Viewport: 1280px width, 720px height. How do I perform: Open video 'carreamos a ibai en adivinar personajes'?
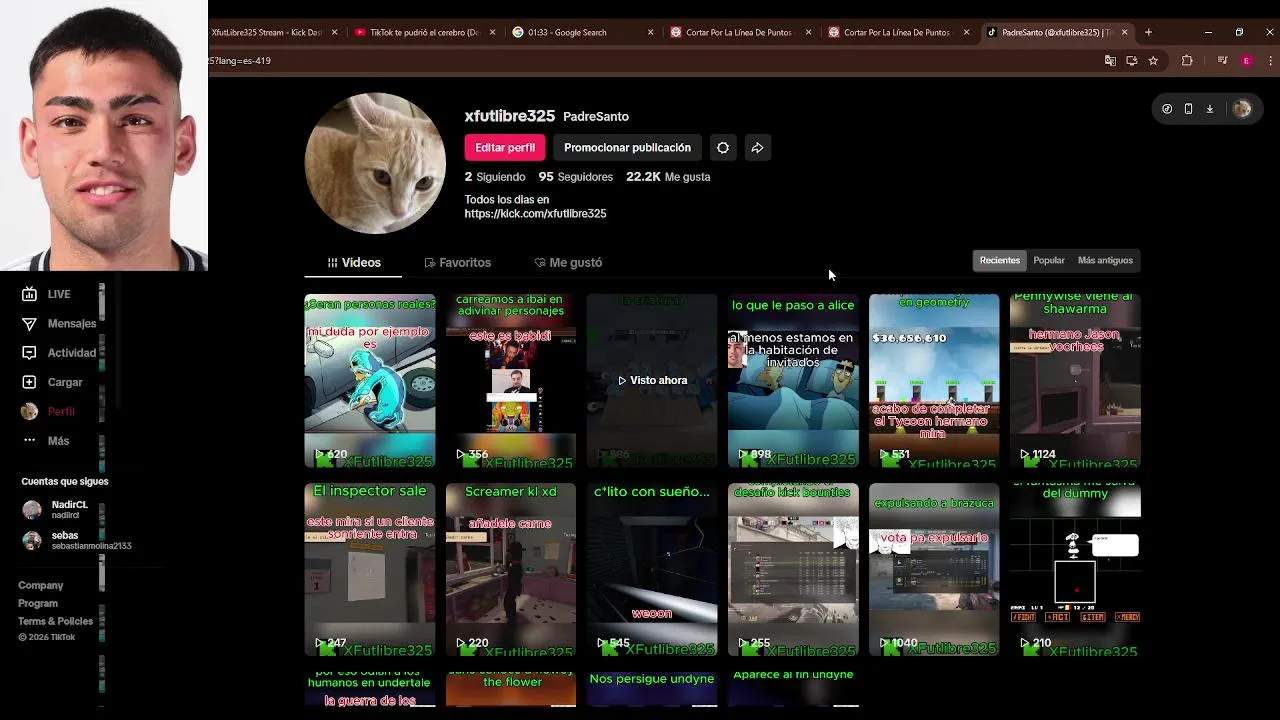click(x=511, y=380)
